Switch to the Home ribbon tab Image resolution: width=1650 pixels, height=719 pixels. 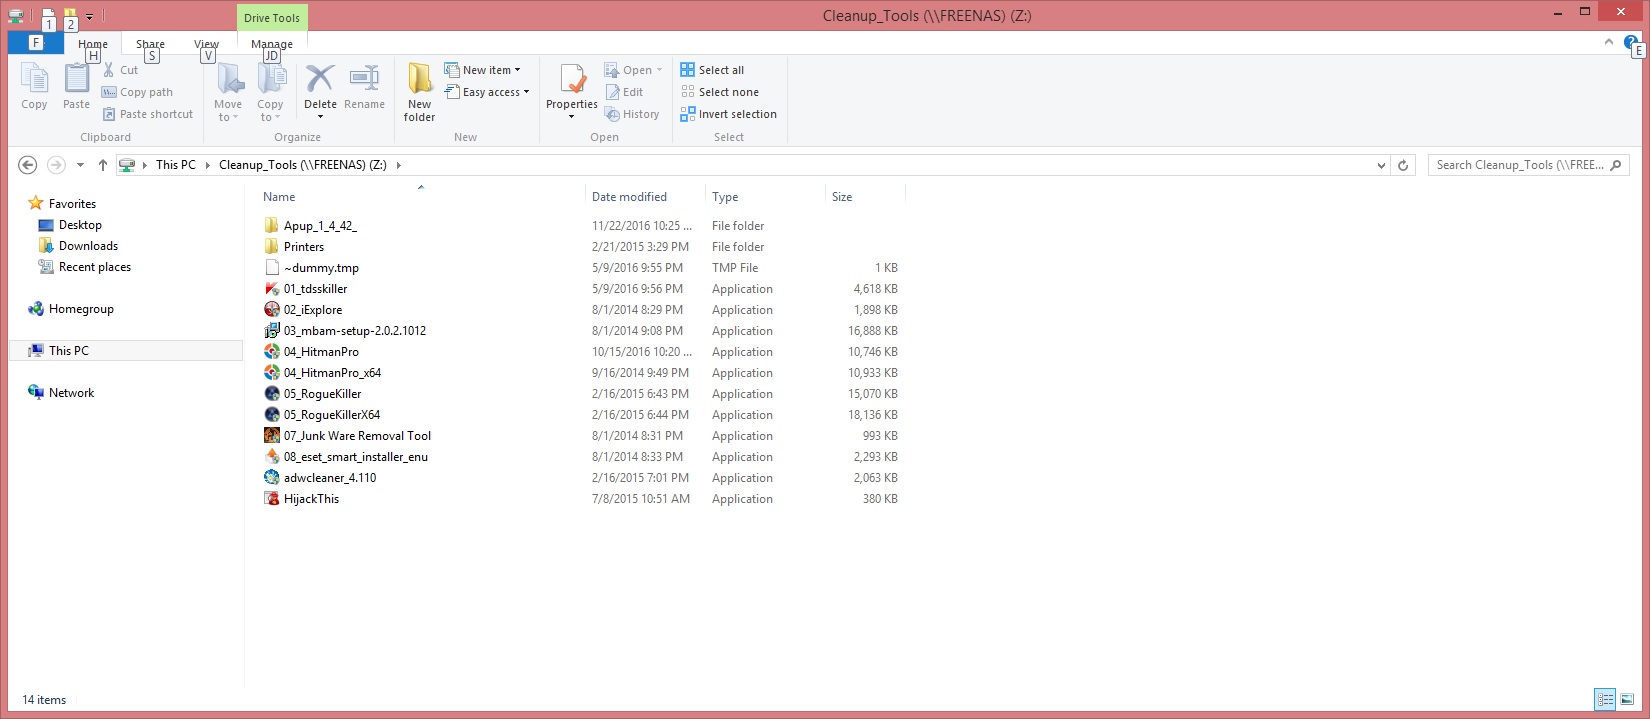(x=93, y=44)
